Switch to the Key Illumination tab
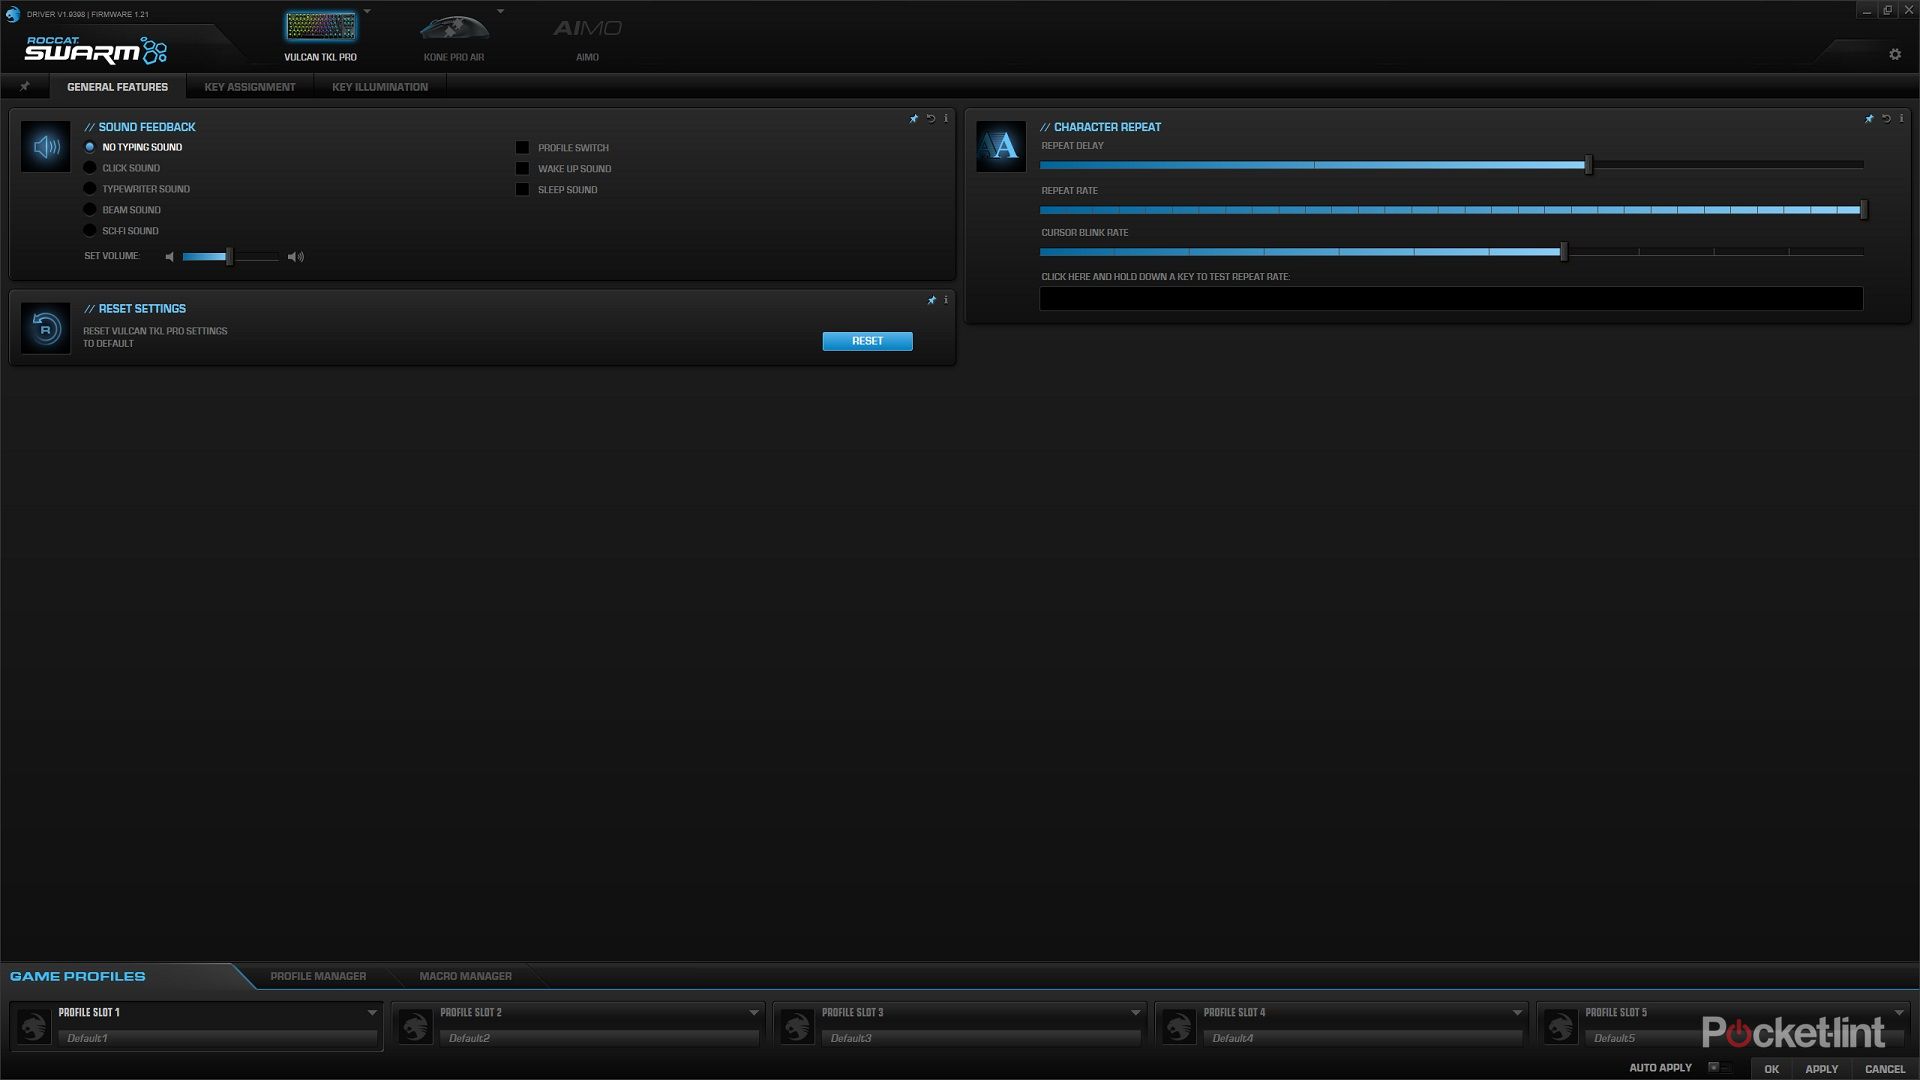Image resolution: width=1920 pixels, height=1080 pixels. [x=380, y=87]
